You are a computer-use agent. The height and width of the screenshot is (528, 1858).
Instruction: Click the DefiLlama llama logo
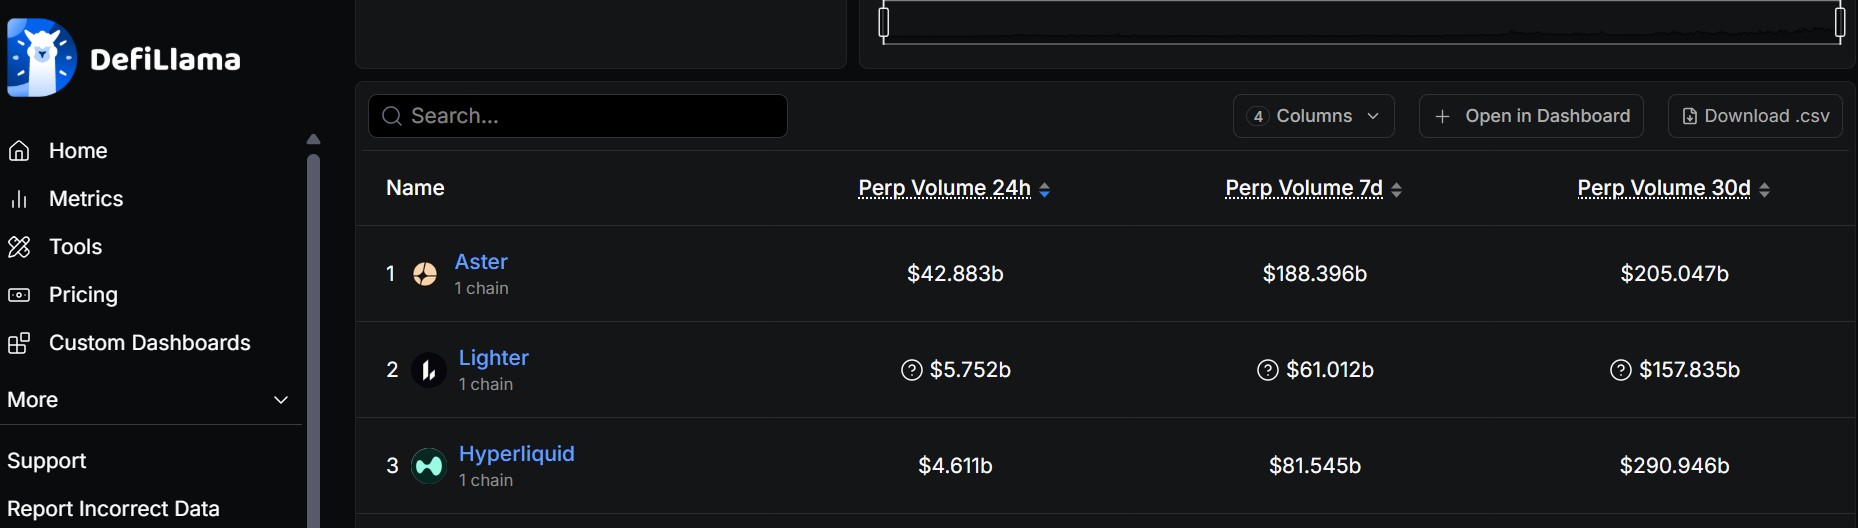(x=41, y=58)
